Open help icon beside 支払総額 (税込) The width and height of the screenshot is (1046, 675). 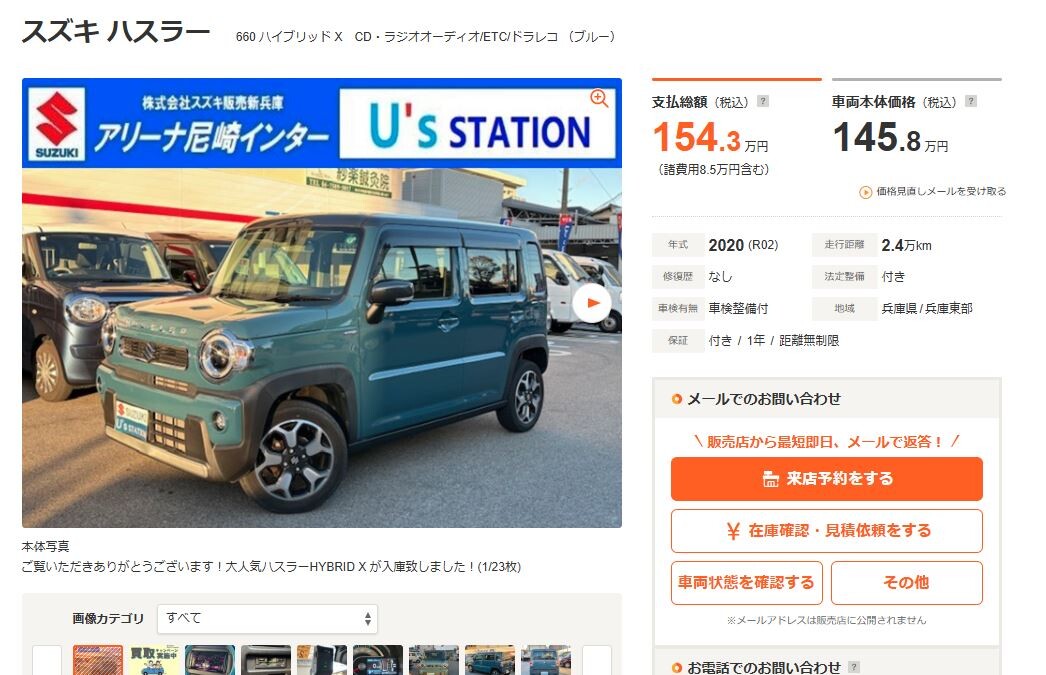[x=763, y=101]
